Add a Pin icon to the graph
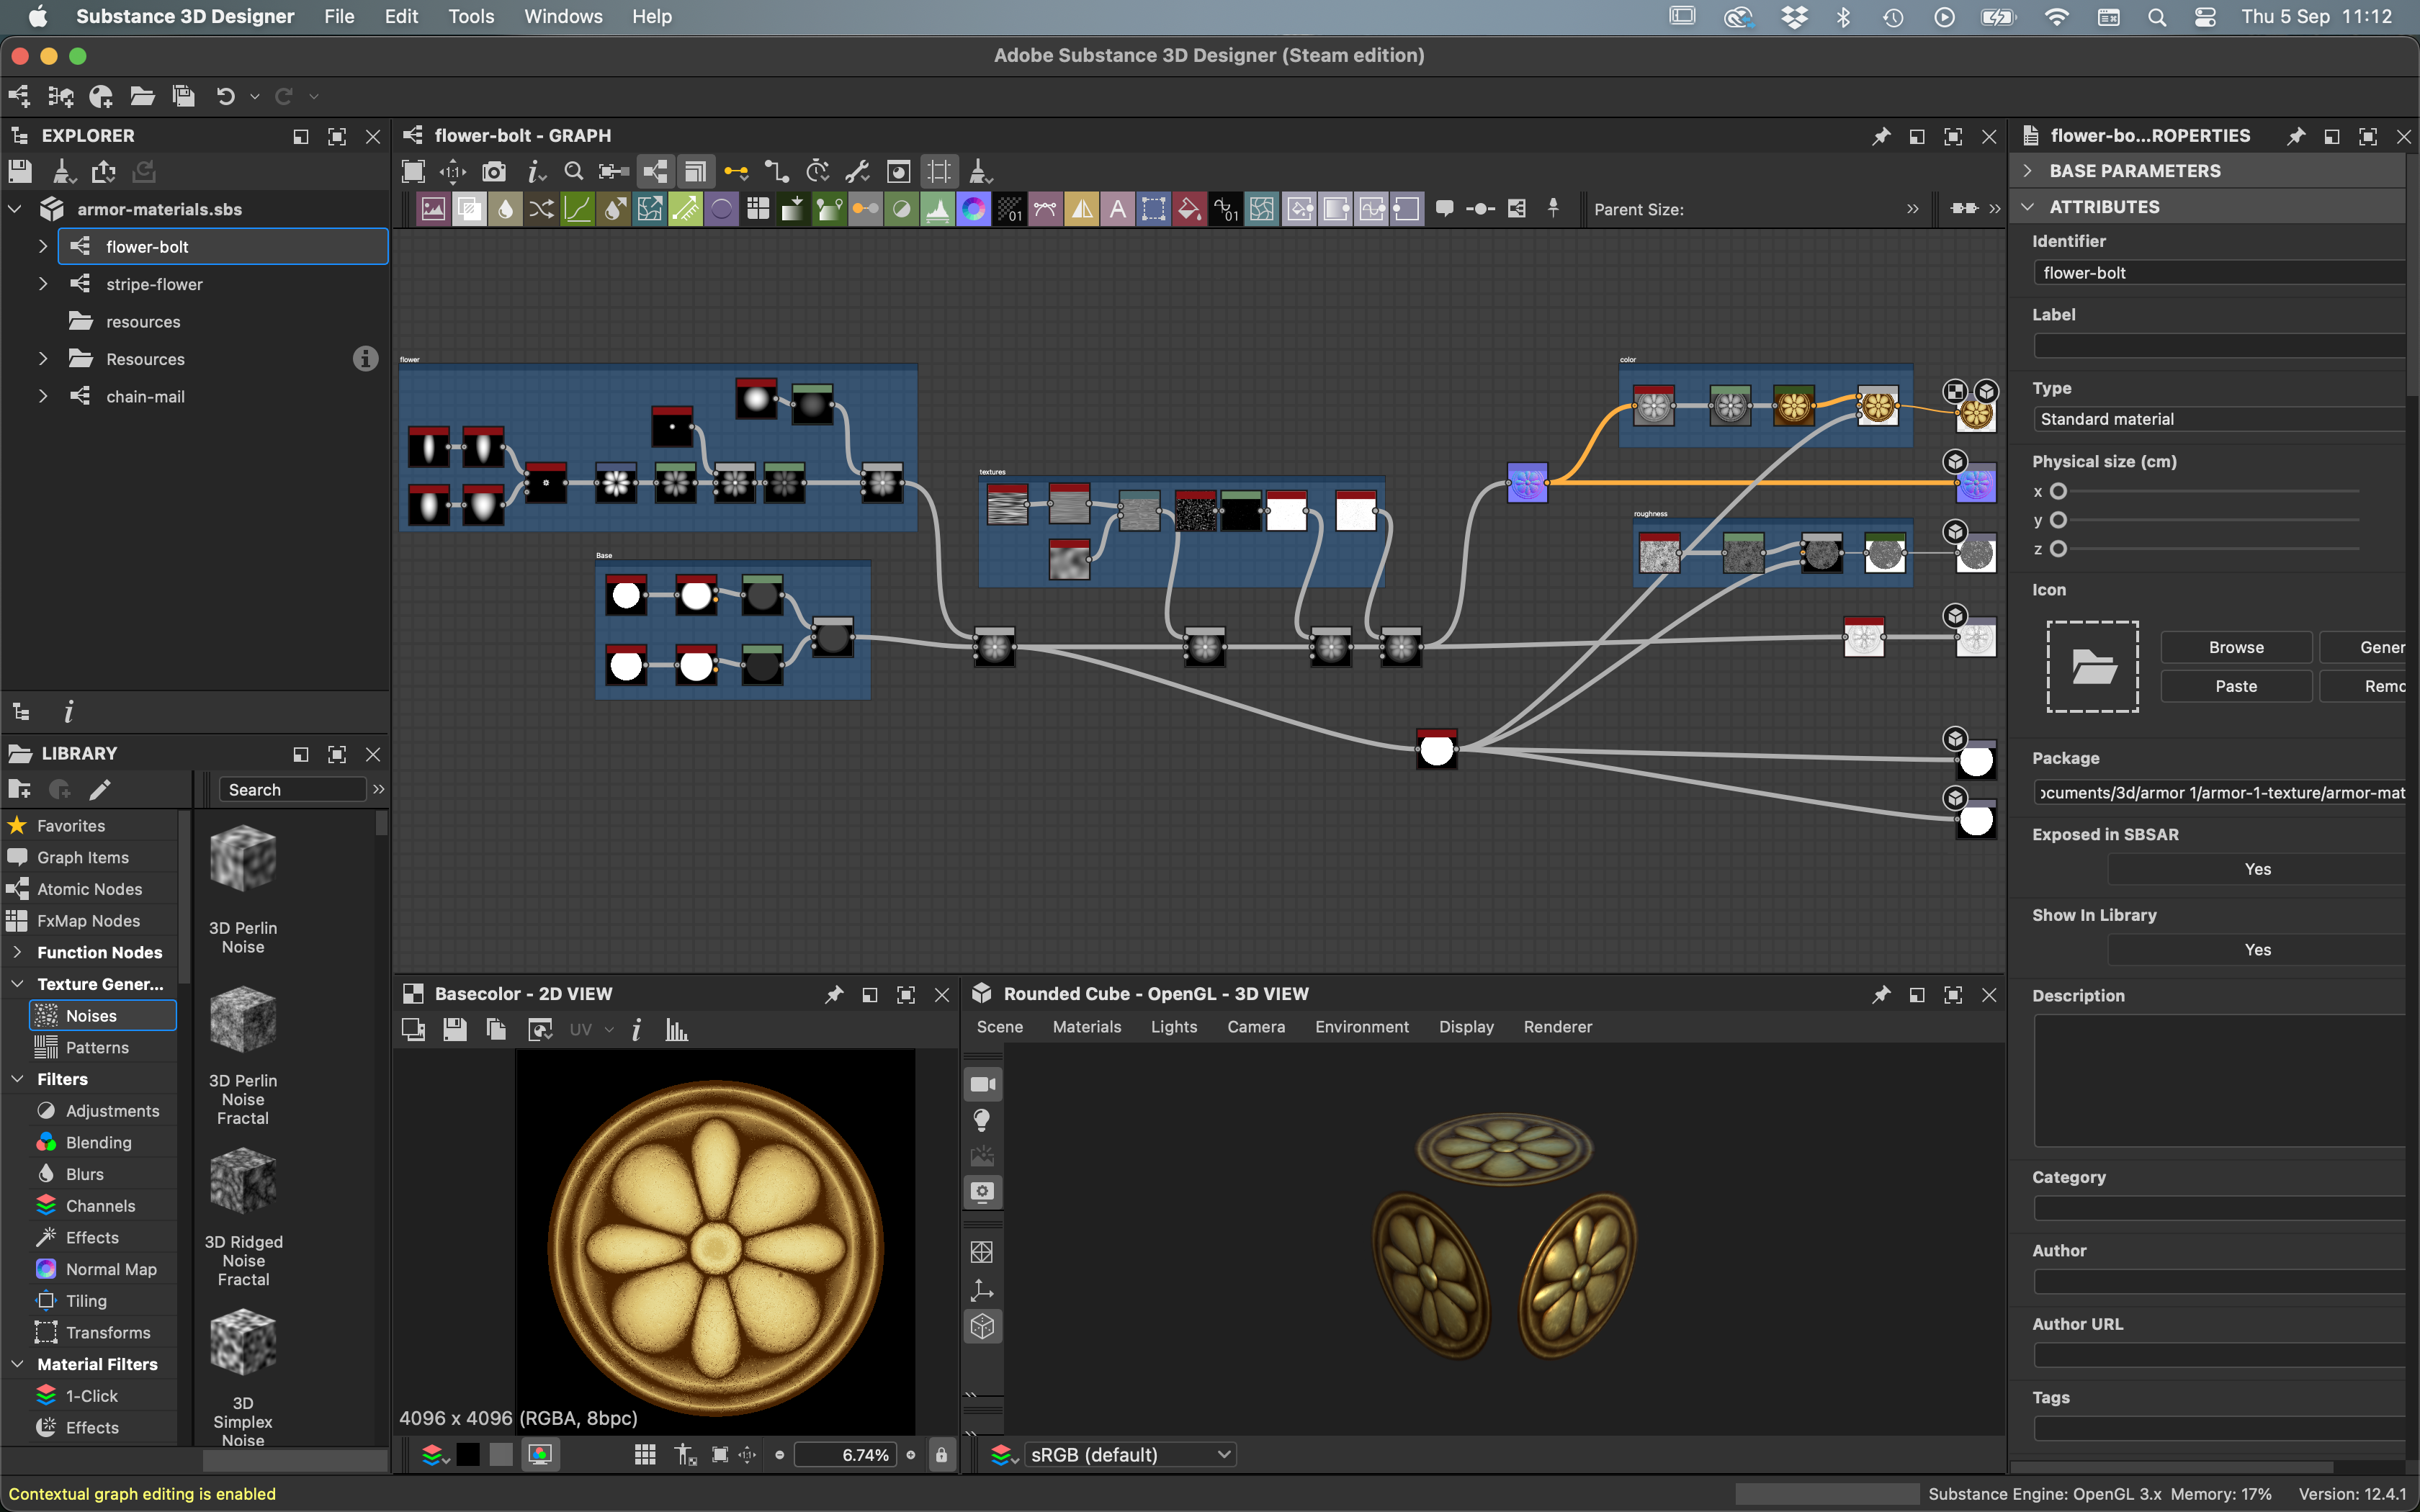Image resolution: width=2420 pixels, height=1512 pixels. coord(1553,209)
